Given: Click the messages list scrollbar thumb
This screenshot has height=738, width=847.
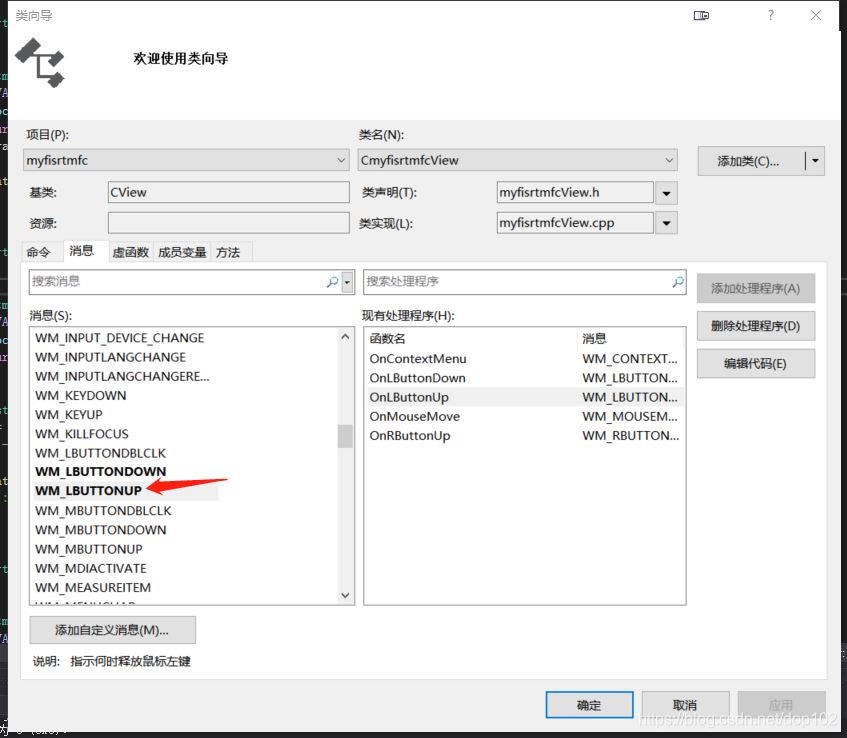Looking at the screenshot, I should tap(345, 436).
